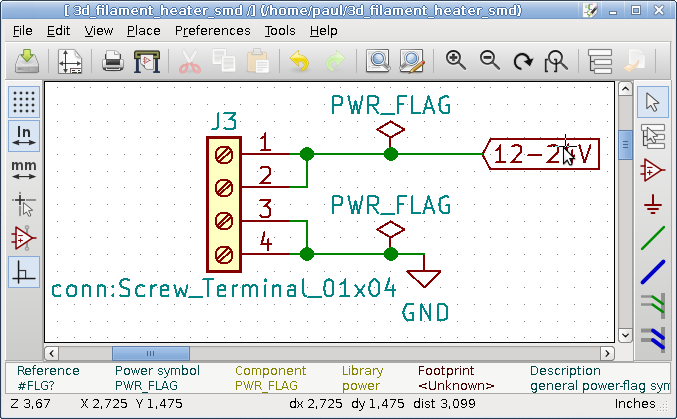Open the Preferences menu

click(212, 31)
